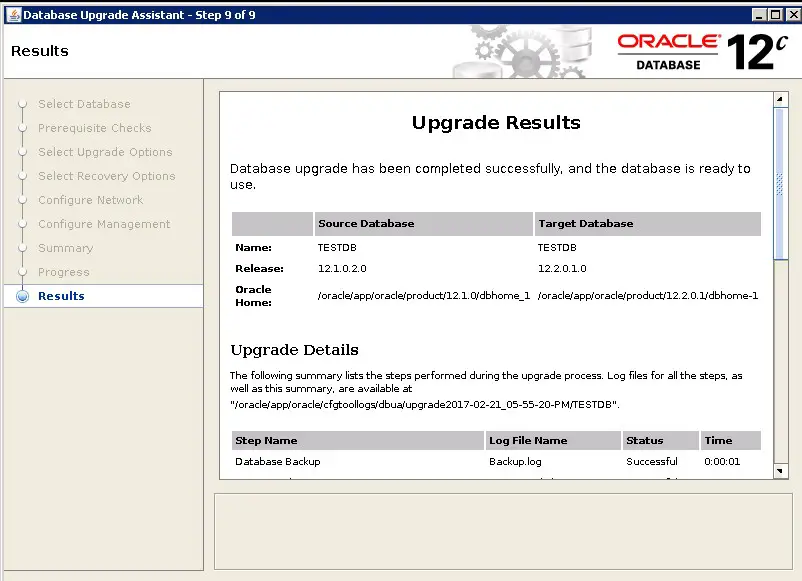
Task: Click the Source Database column header
Action: (x=424, y=224)
